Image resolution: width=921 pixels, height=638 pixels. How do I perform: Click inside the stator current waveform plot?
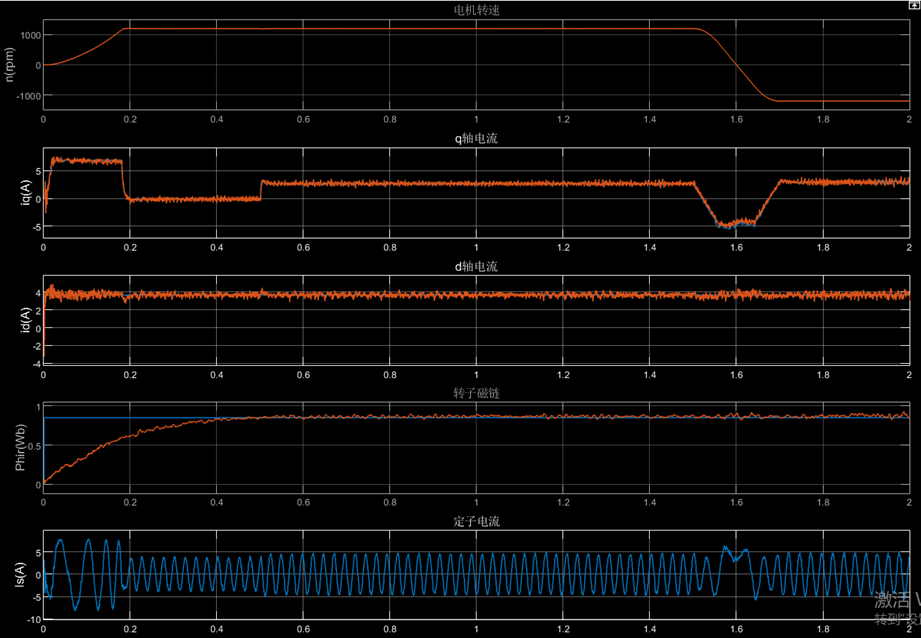(476, 575)
